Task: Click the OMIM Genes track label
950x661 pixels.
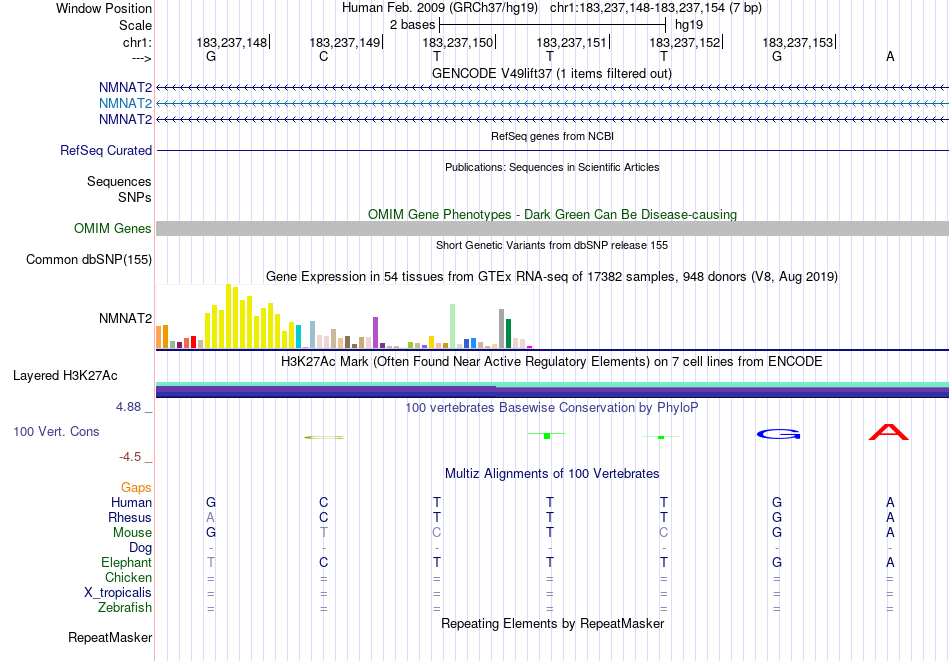Action: pyautogui.click(x=113, y=228)
